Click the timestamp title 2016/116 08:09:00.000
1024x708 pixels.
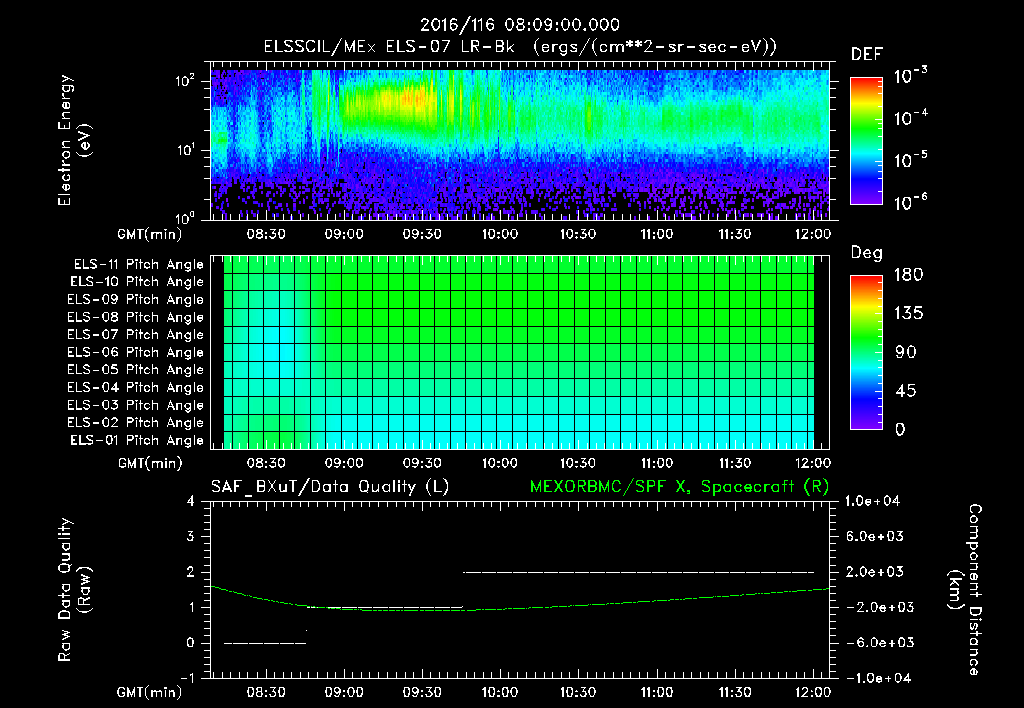pyautogui.click(x=519, y=25)
